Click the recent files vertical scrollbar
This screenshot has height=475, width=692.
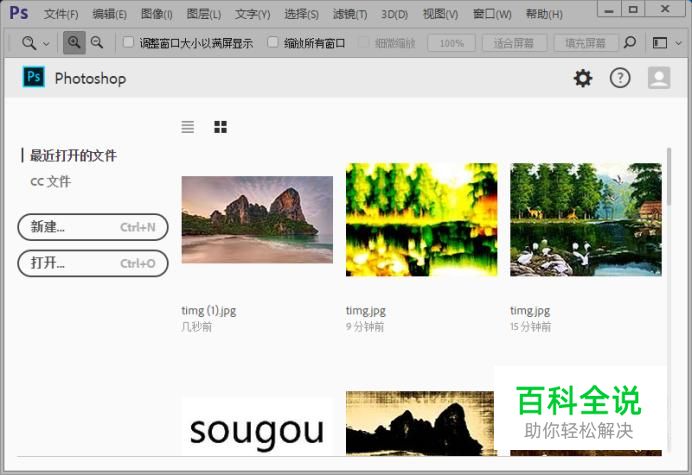[x=669, y=177]
